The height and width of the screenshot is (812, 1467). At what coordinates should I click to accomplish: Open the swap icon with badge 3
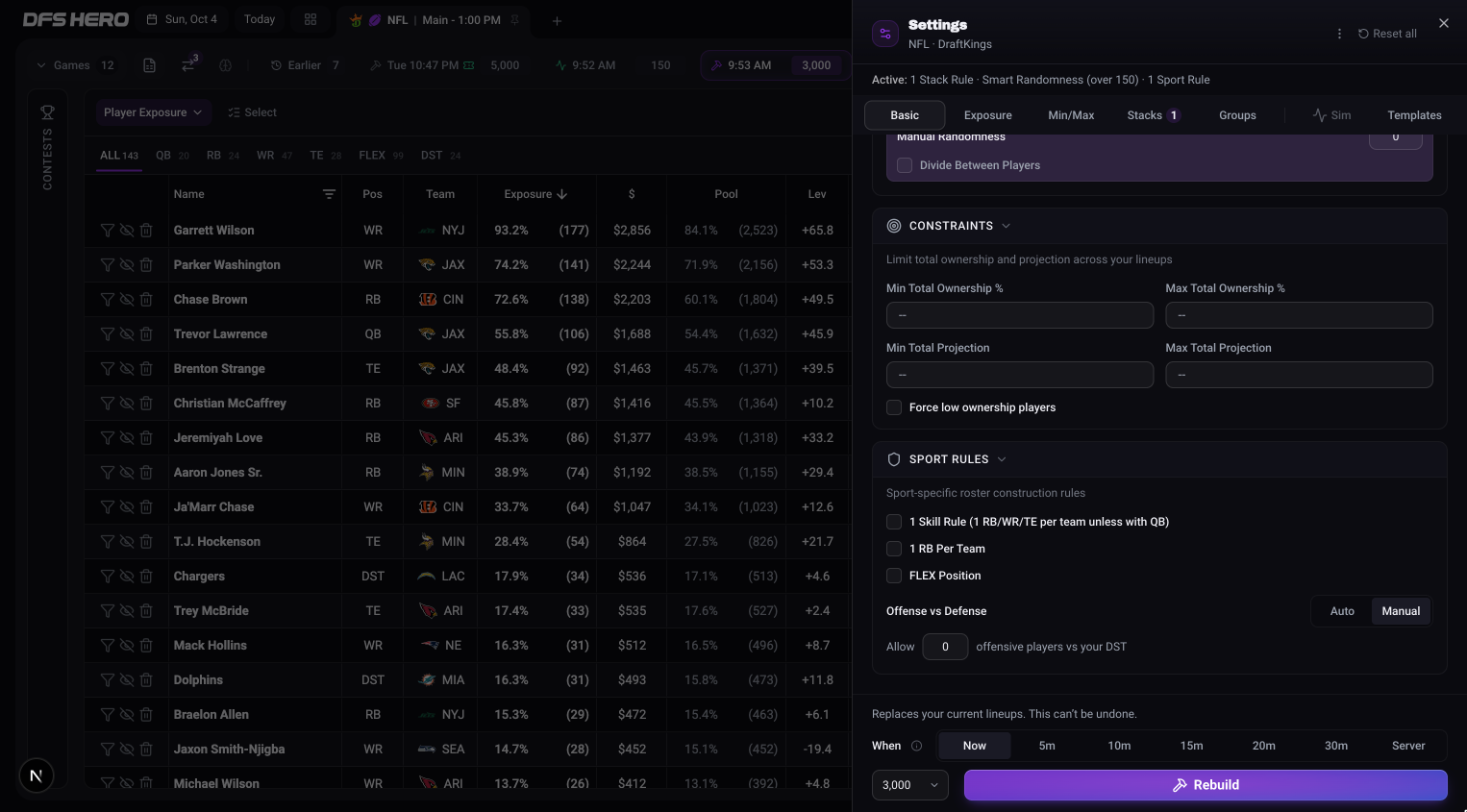(188, 65)
